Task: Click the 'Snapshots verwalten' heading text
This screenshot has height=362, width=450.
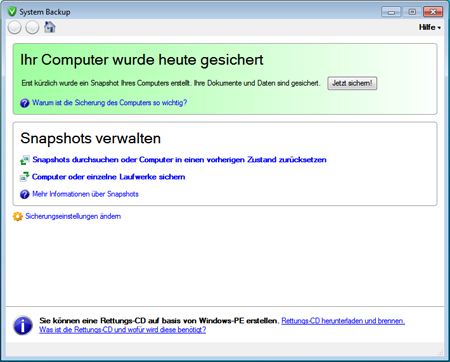Action: pos(91,138)
